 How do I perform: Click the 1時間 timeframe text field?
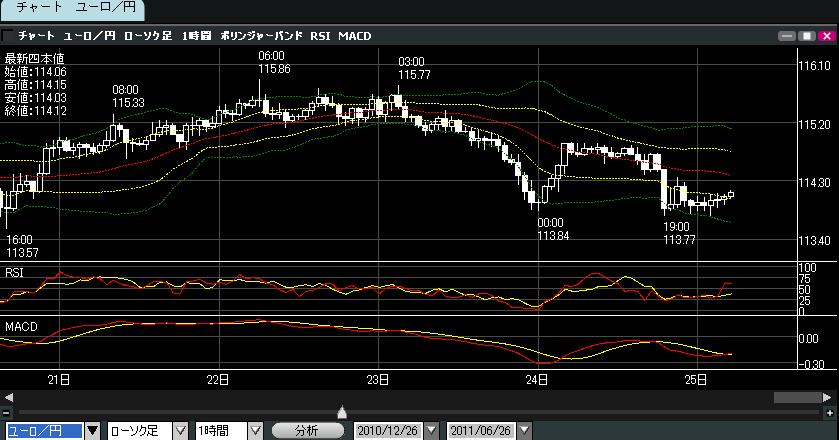221,430
